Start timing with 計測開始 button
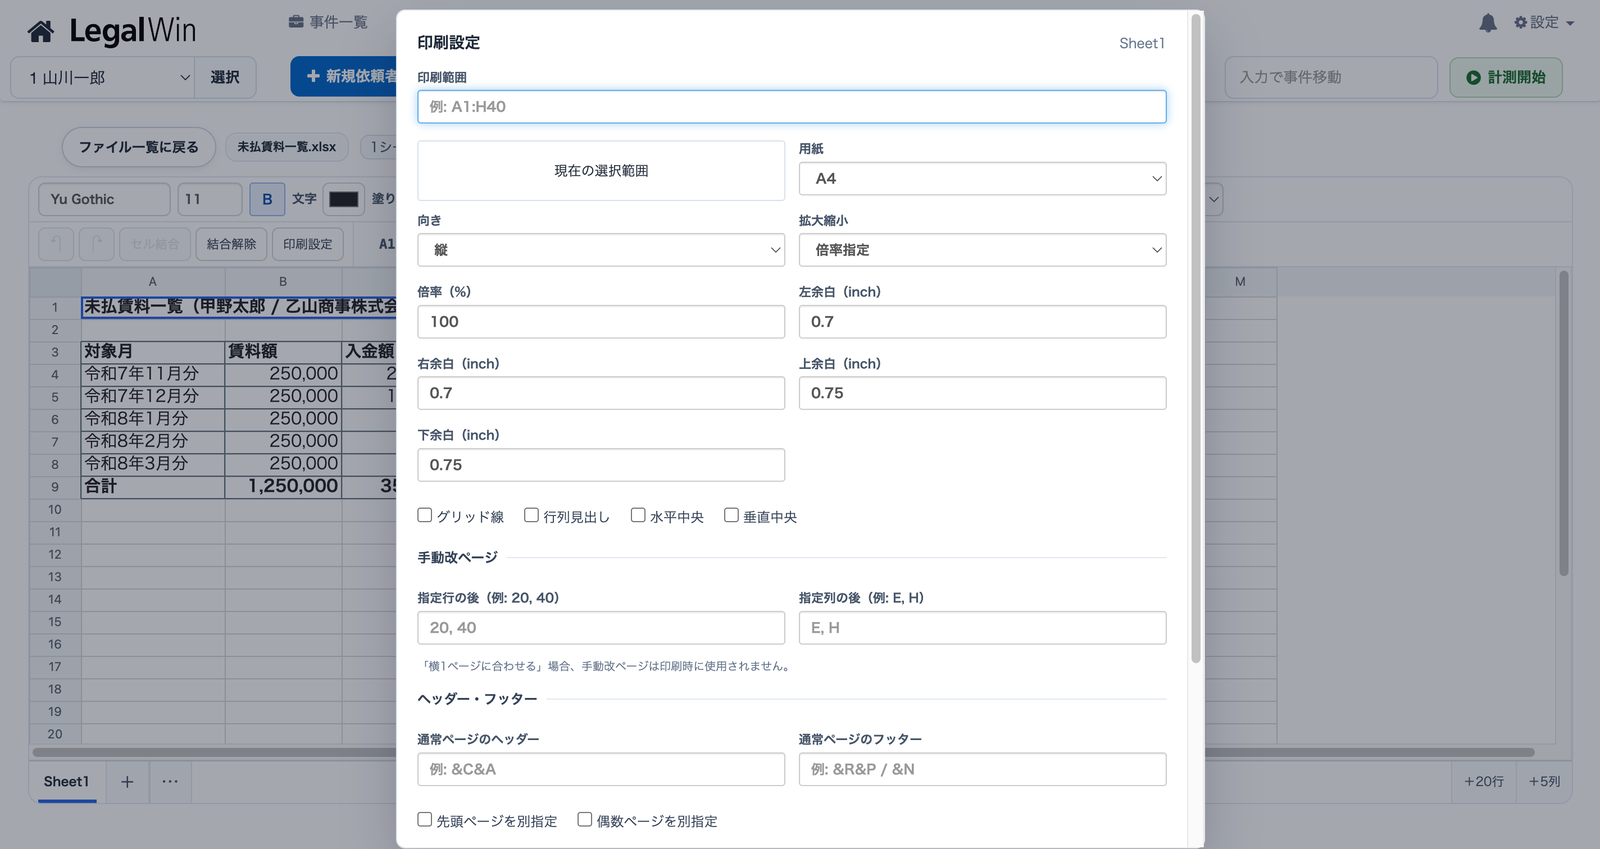Image resolution: width=1600 pixels, height=849 pixels. coord(1506,77)
